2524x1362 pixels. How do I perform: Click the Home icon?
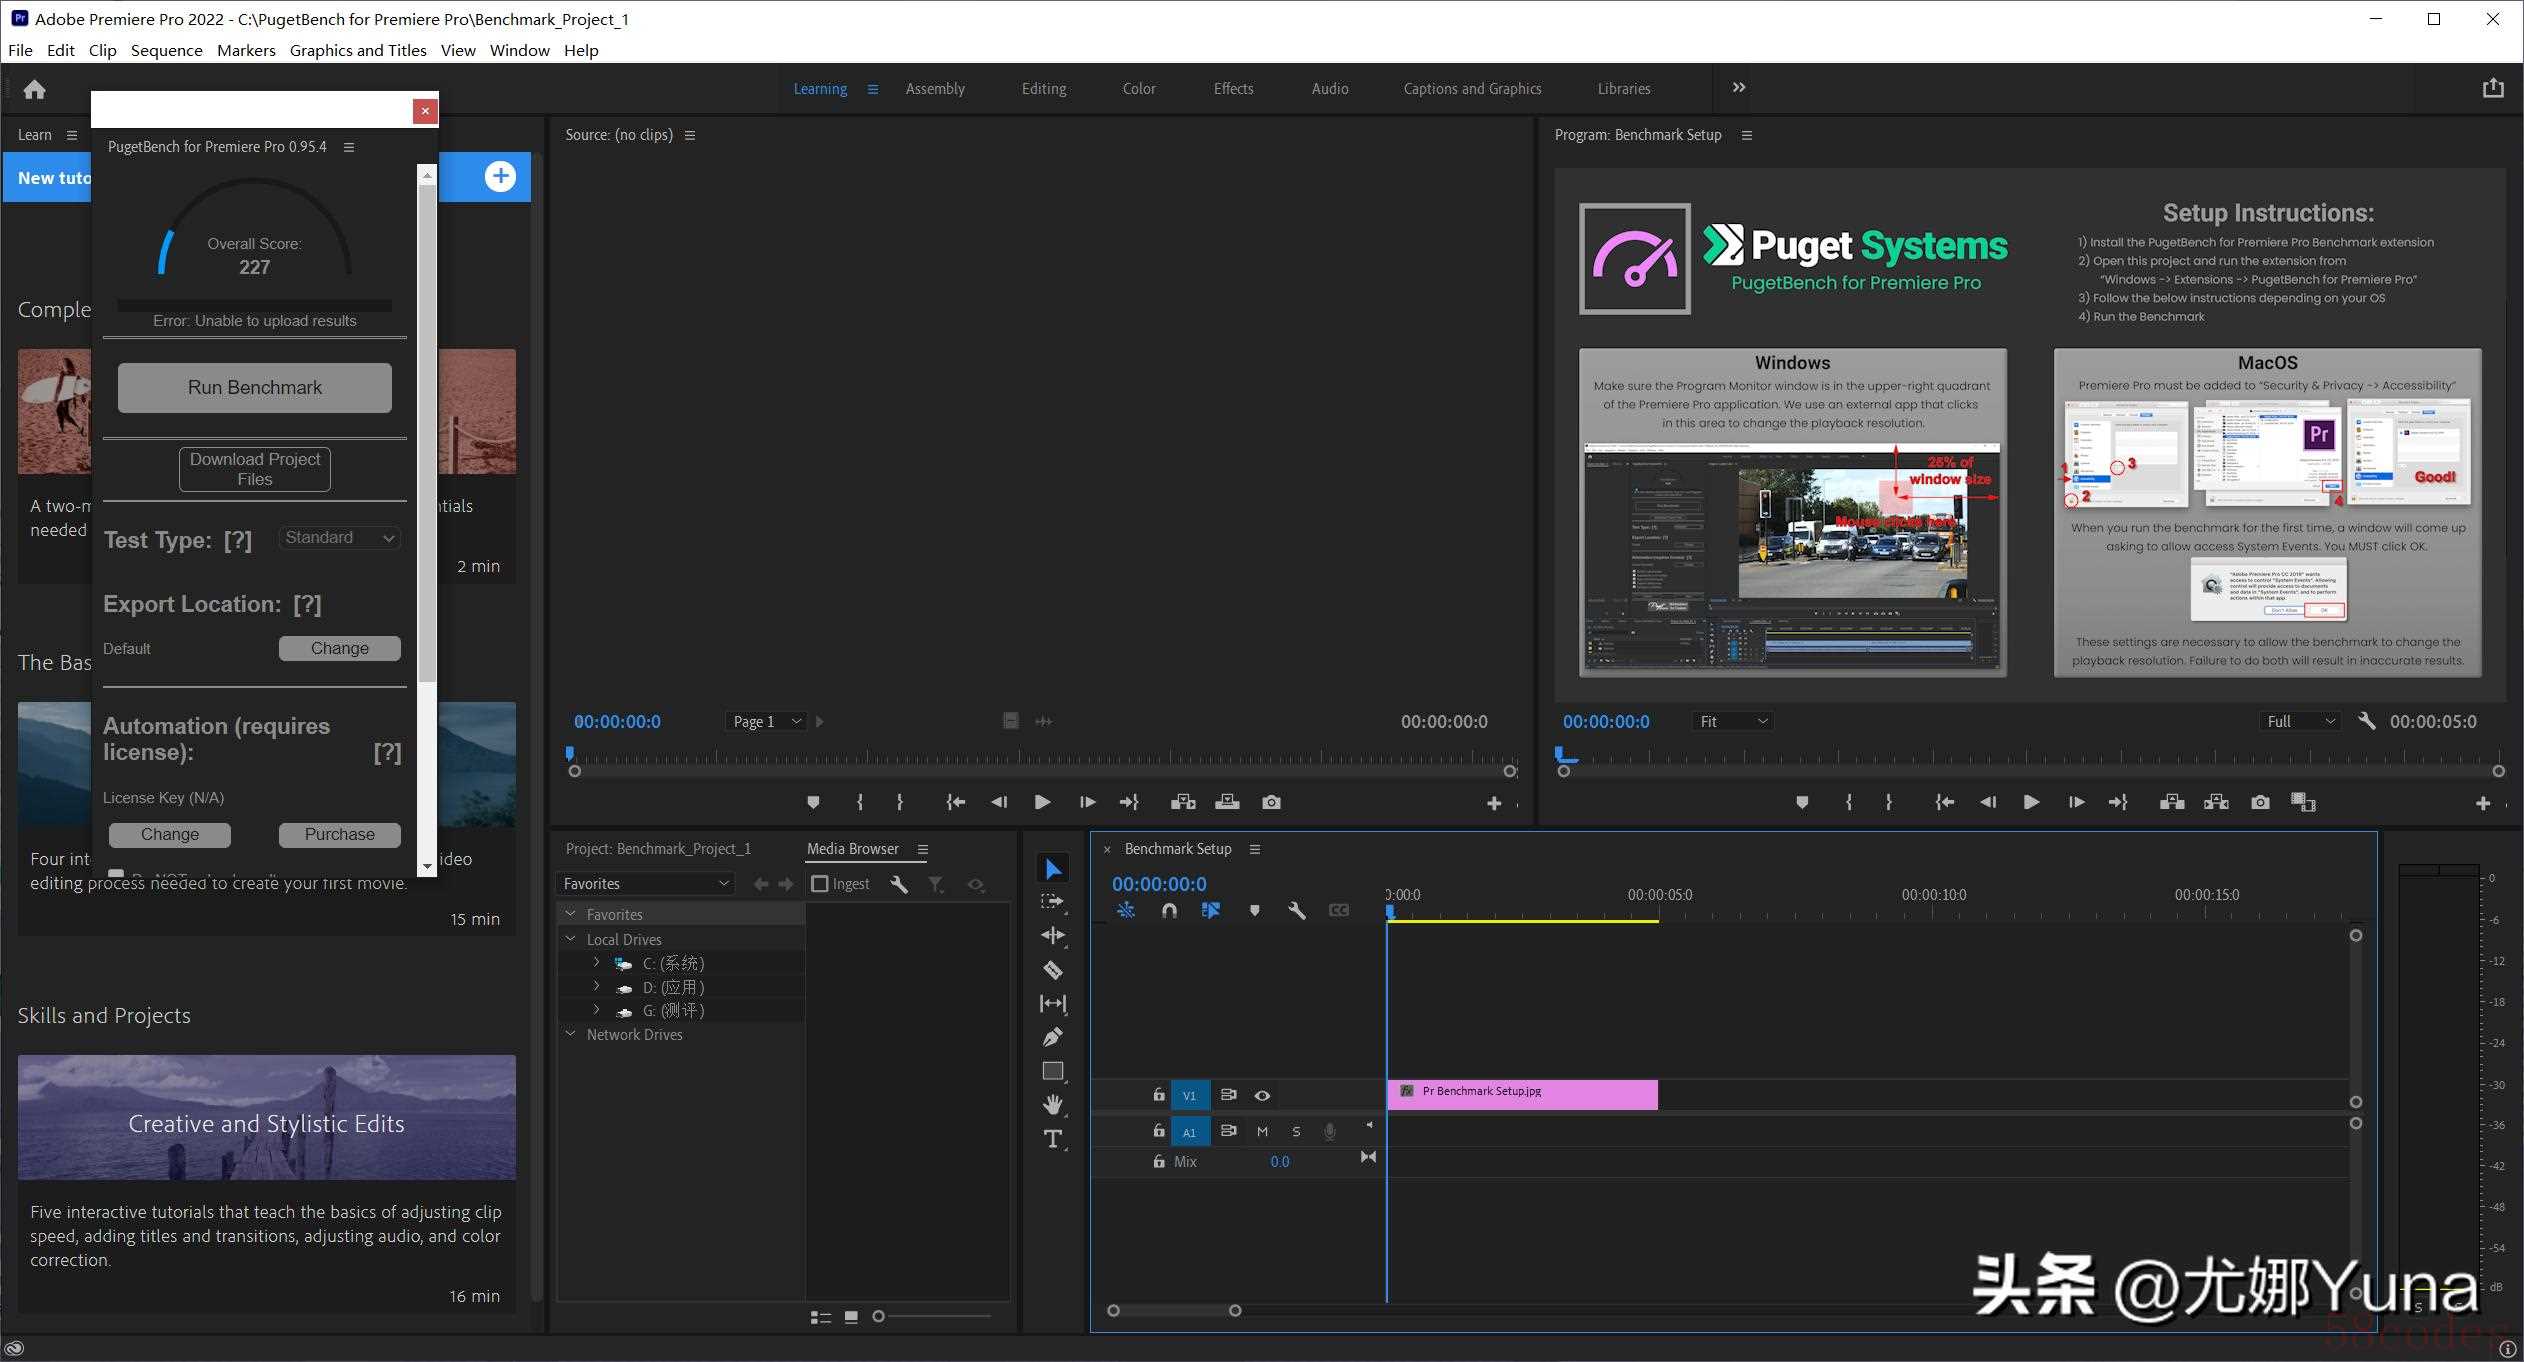[35, 89]
